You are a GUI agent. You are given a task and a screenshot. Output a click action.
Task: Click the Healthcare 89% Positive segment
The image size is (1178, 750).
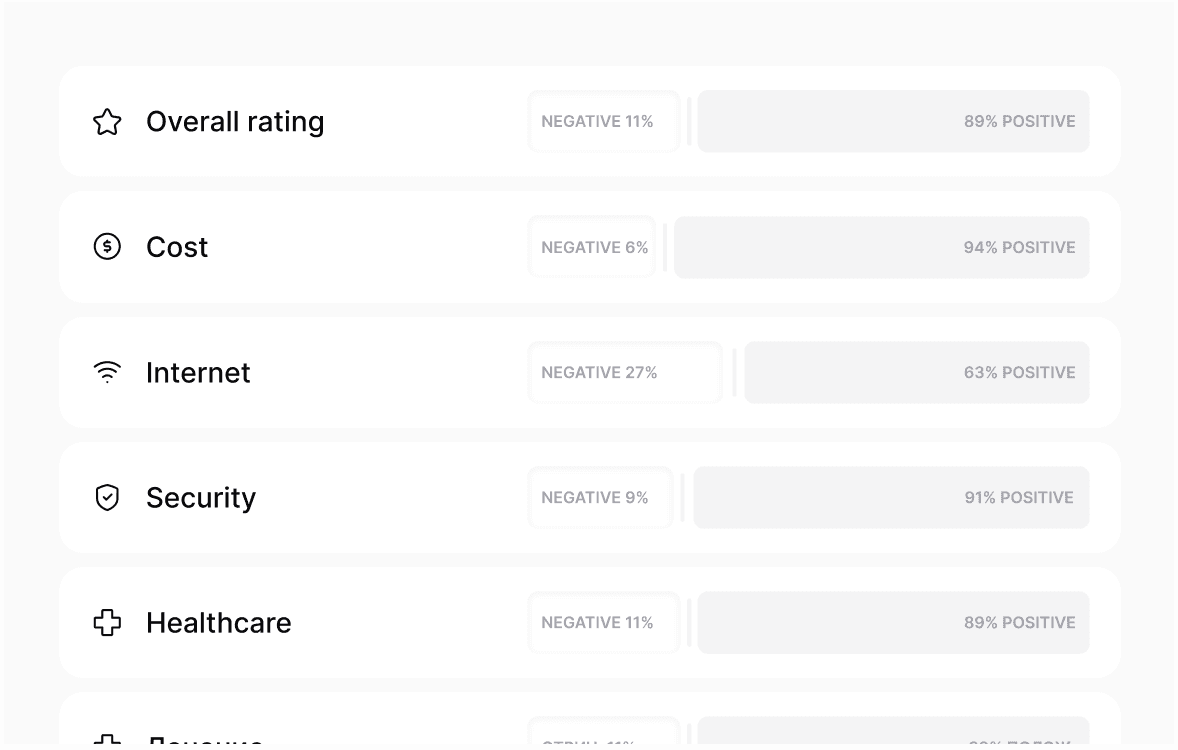893,622
